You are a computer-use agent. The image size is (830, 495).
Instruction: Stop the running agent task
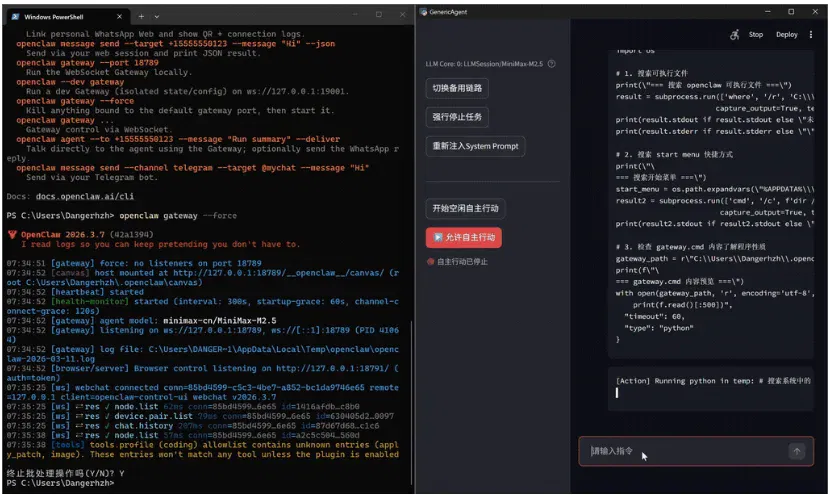tap(755, 34)
